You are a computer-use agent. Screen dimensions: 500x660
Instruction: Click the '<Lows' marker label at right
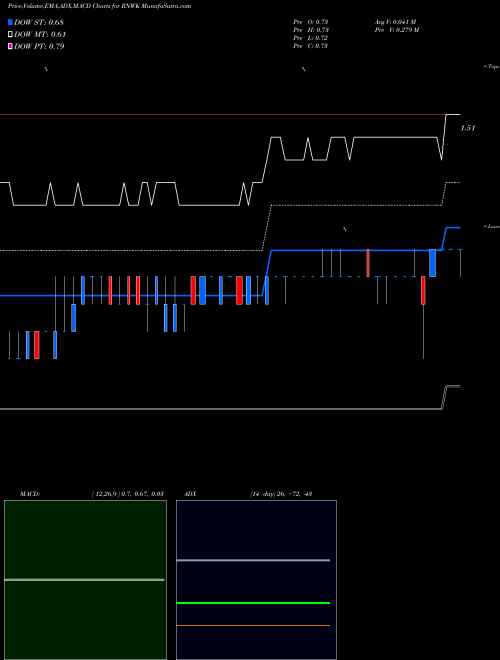492,226
